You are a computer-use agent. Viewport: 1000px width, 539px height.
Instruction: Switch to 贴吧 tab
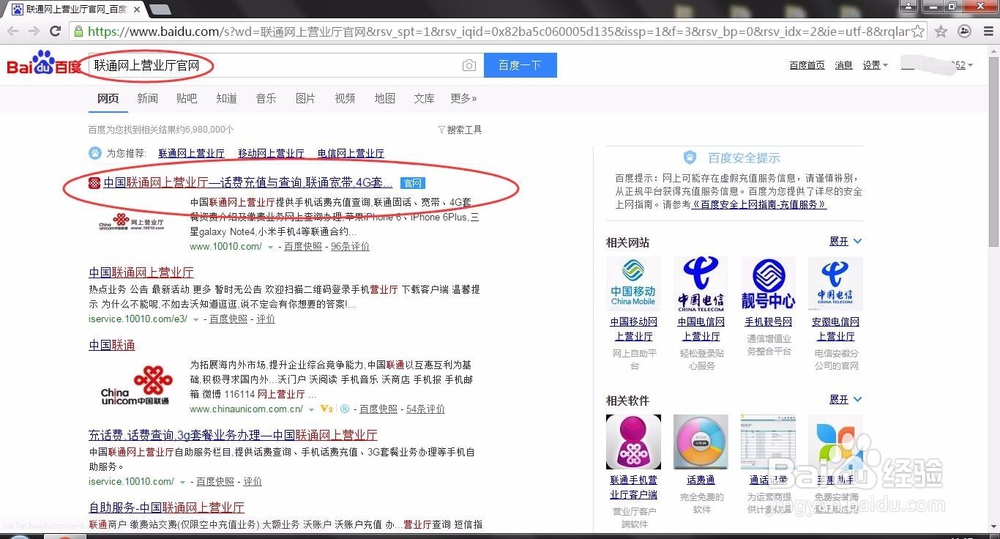click(x=187, y=98)
